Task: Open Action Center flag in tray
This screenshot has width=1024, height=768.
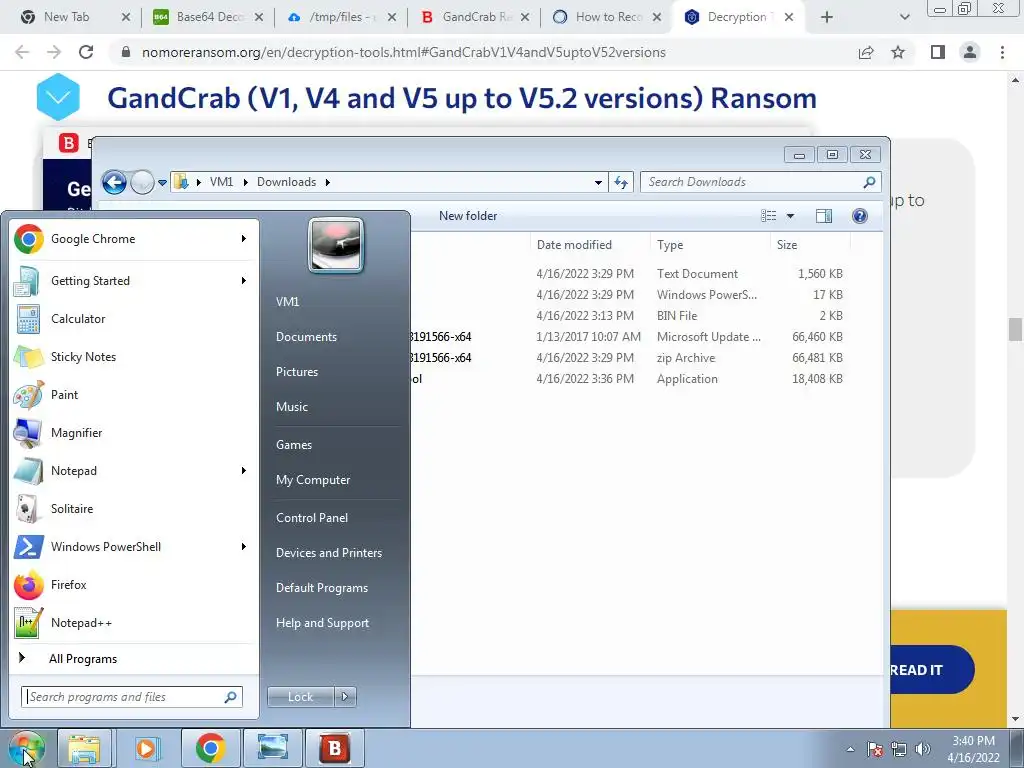Action: pyautogui.click(x=875, y=749)
